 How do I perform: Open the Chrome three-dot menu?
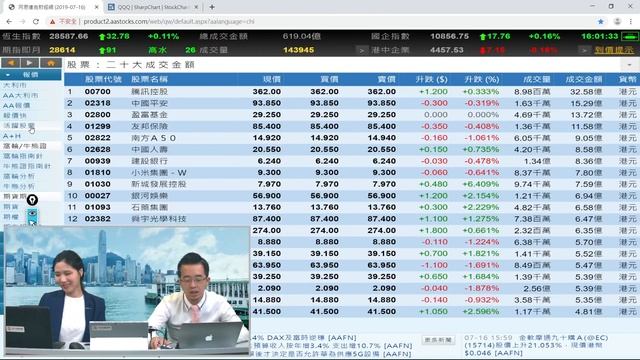coord(631,22)
